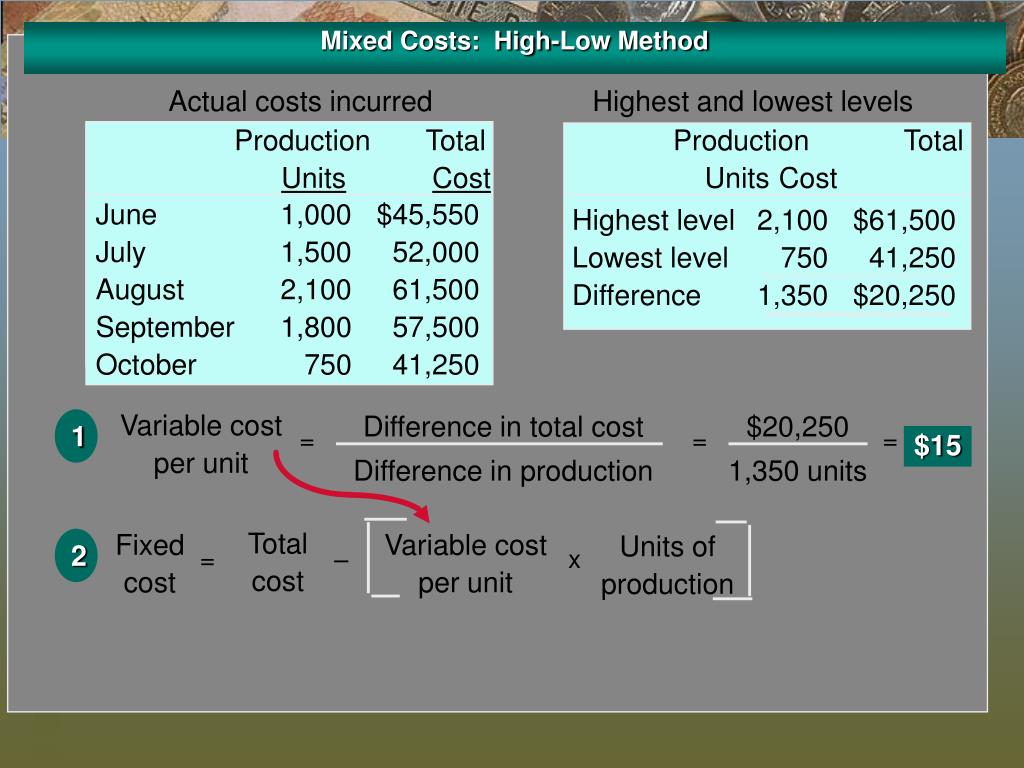Click the '$20,250' difference table cell
Screen dimensions: 1024x768
click(904, 296)
